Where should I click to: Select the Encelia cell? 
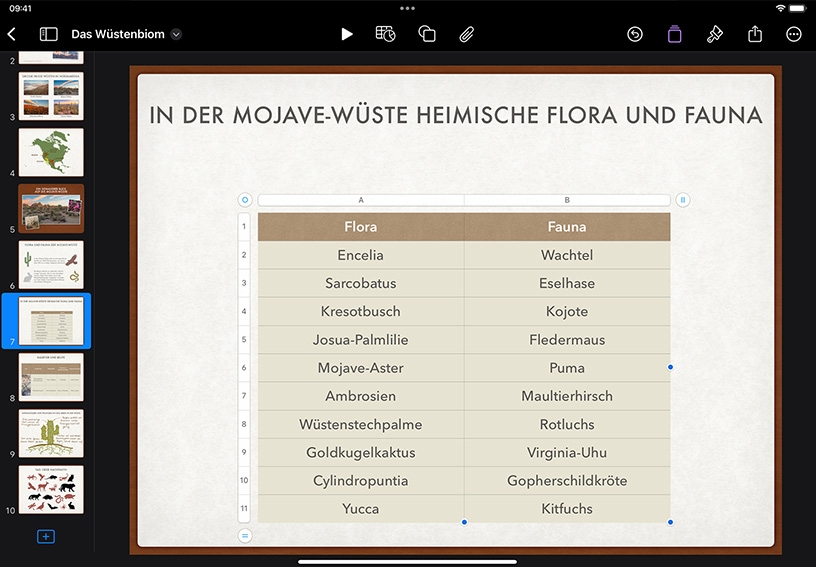tap(361, 255)
